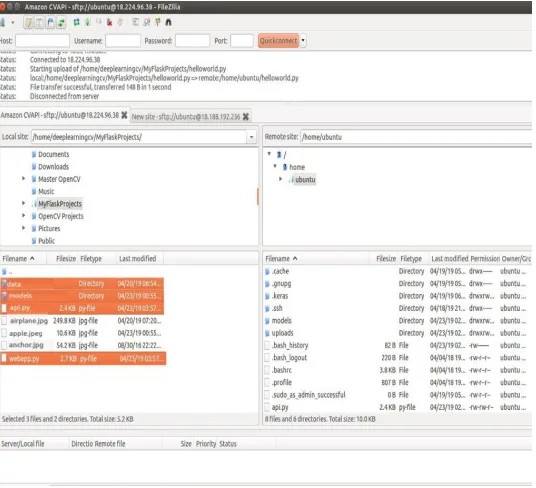Click the data directory icon in local list
536x488 pixels.
coord(4,284)
